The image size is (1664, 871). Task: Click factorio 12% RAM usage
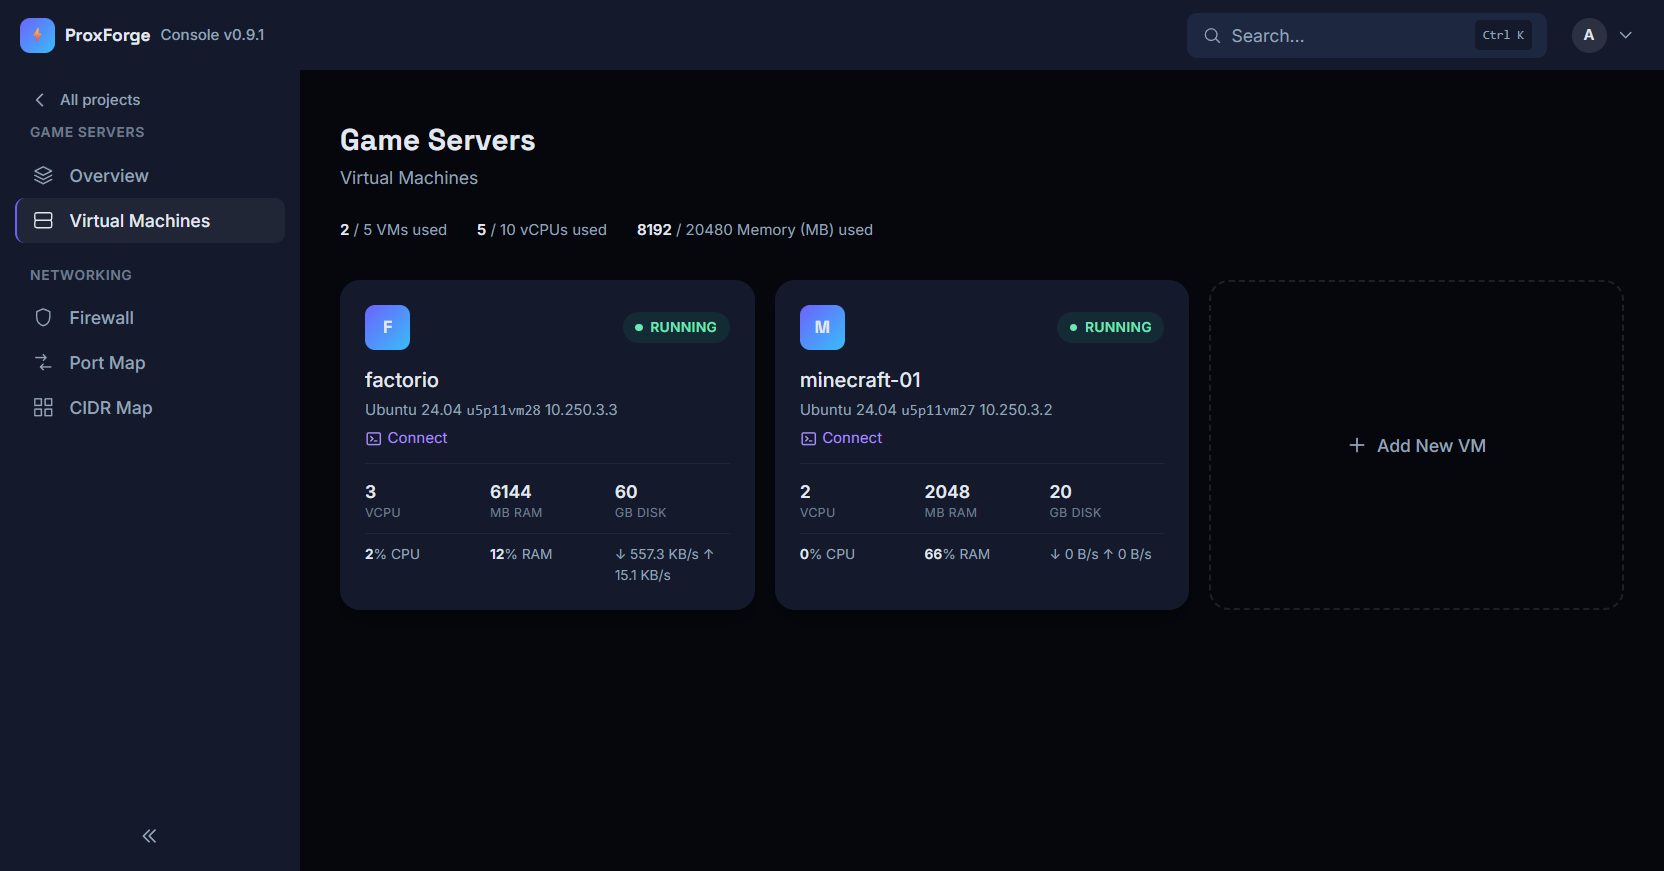coord(521,554)
